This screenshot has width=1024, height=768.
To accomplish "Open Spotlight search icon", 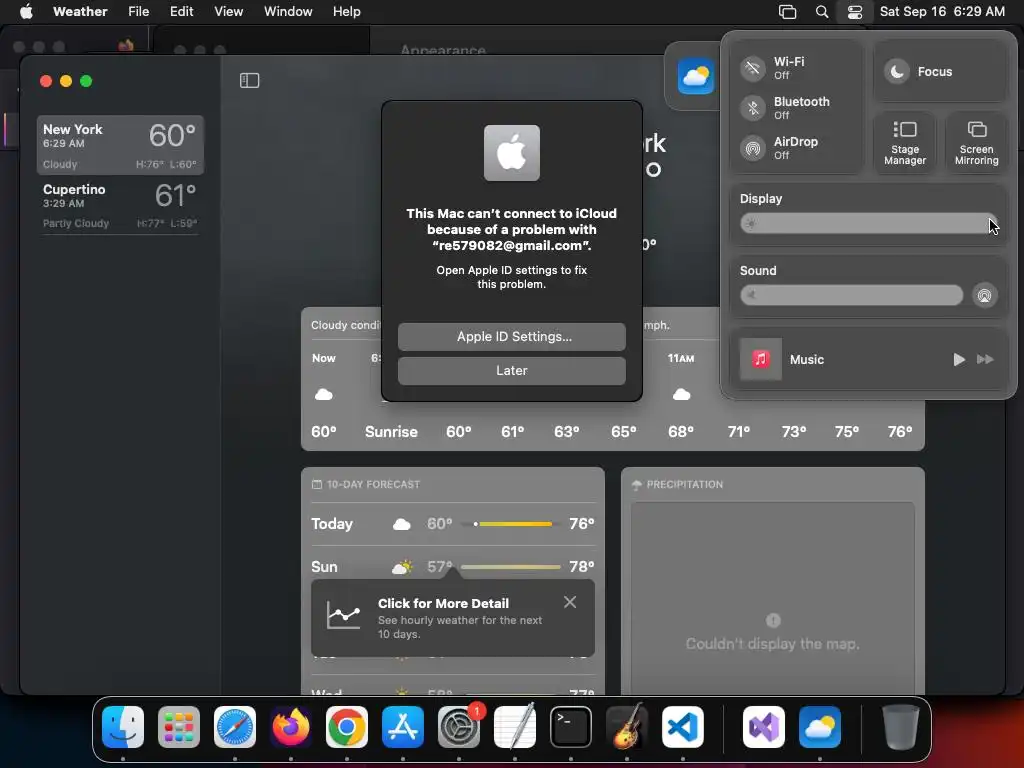I will (822, 12).
